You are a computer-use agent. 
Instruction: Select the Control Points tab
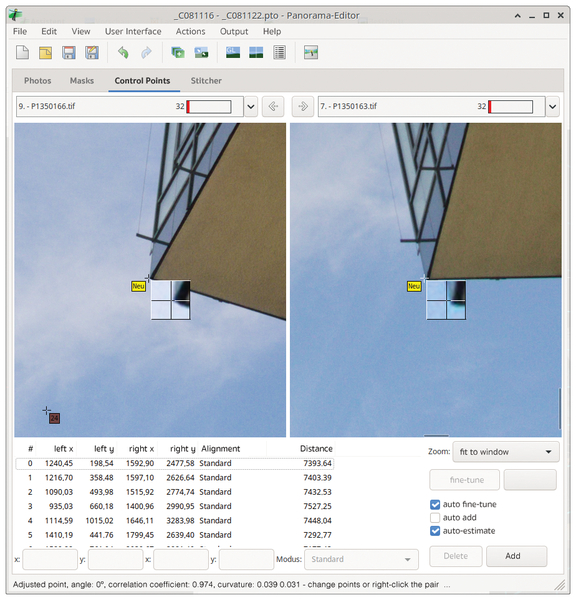(x=142, y=81)
